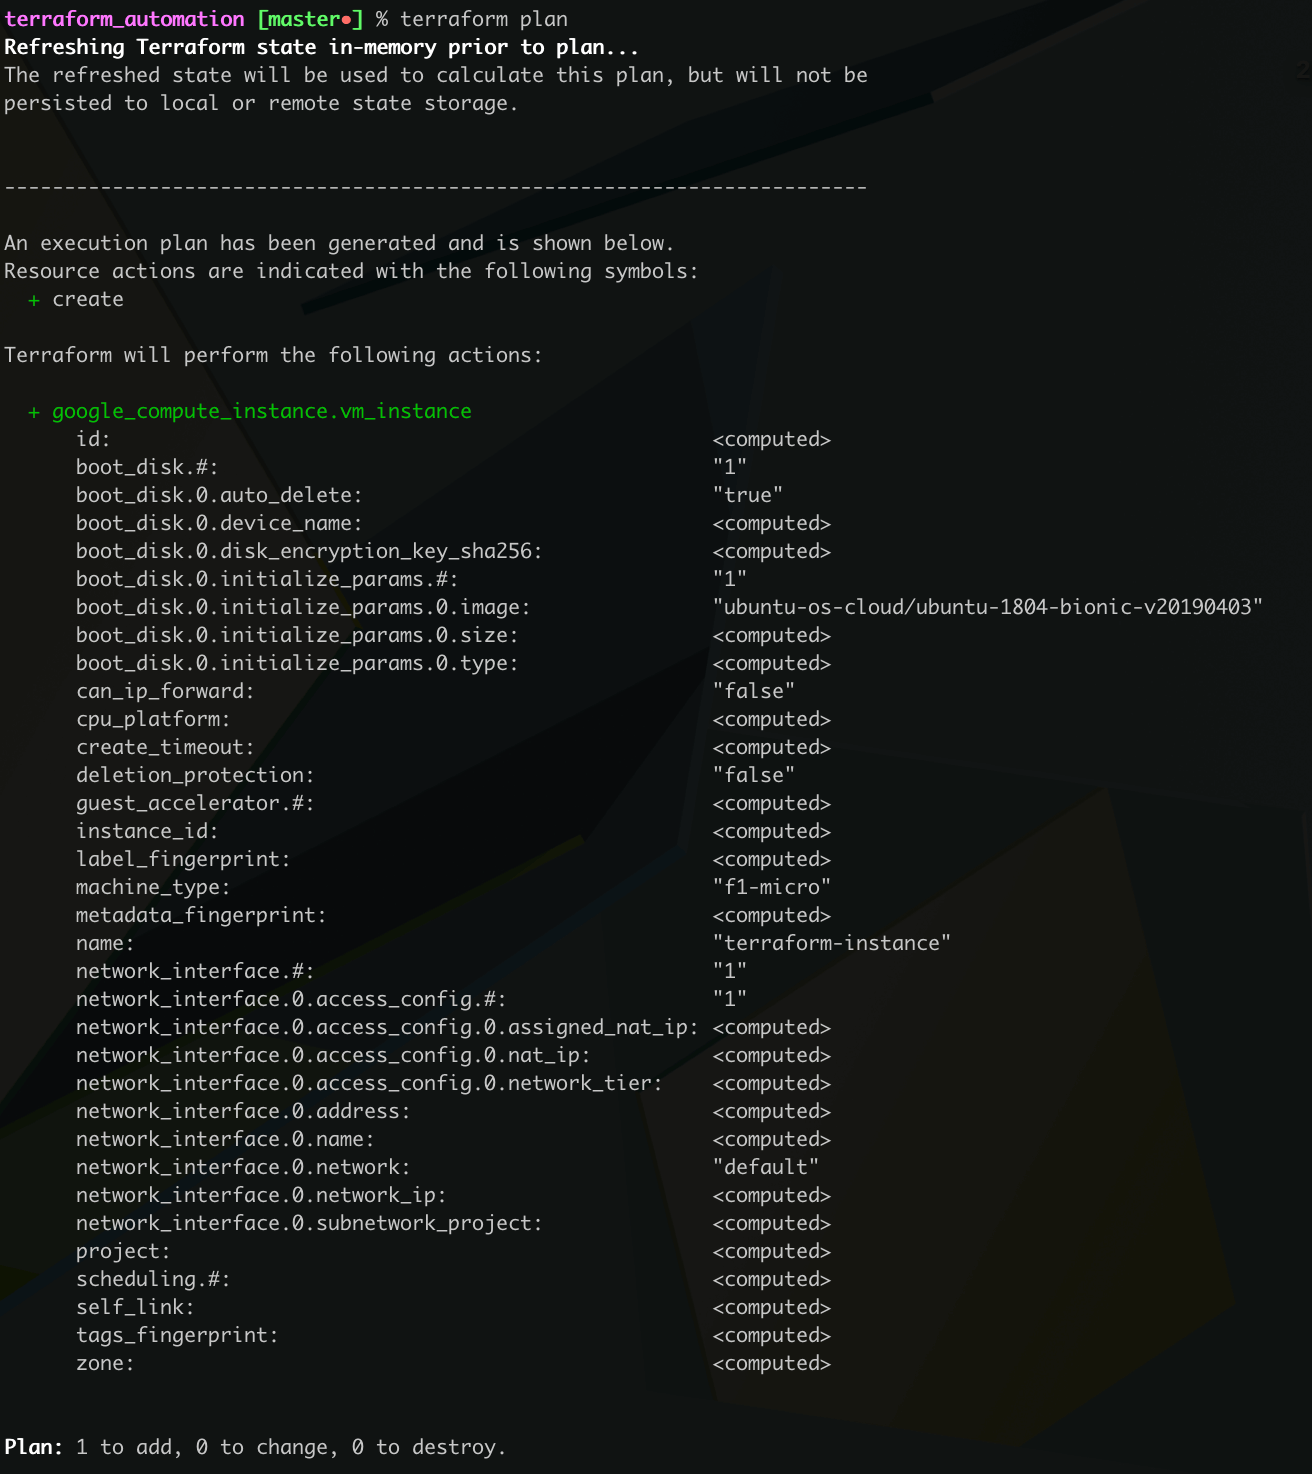This screenshot has height=1474, width=1312.
Task: Click the terraform_automation directory name in prompt
Action: pos(124,19)
